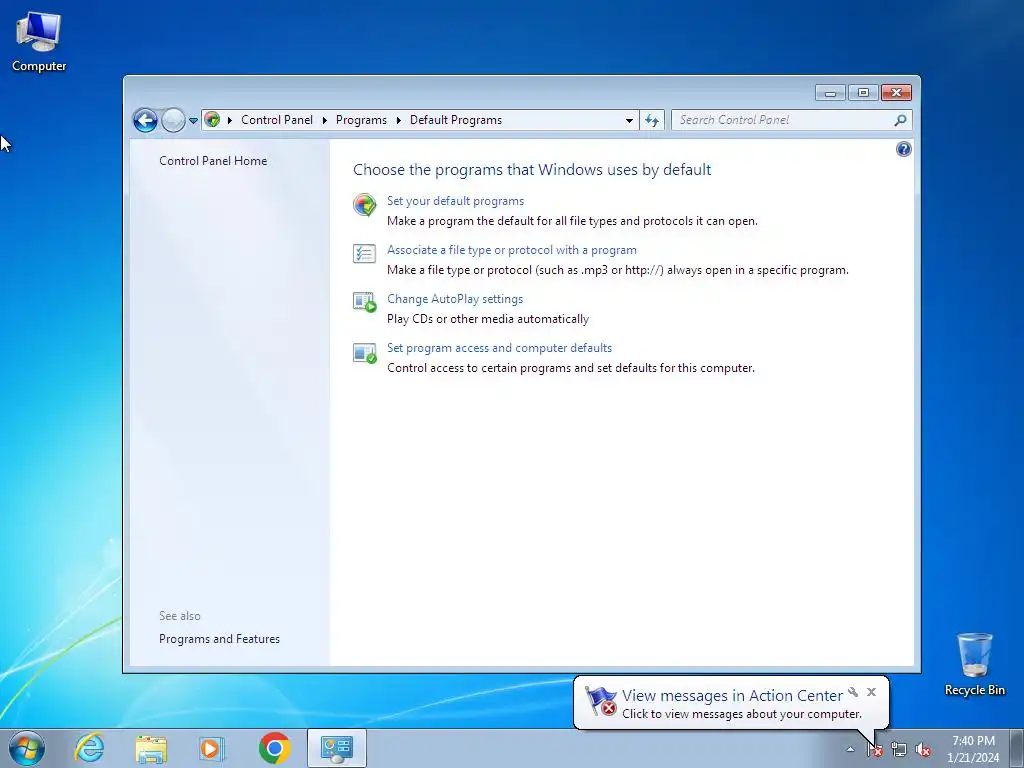Open the volume tray icon

pos(923,750)
